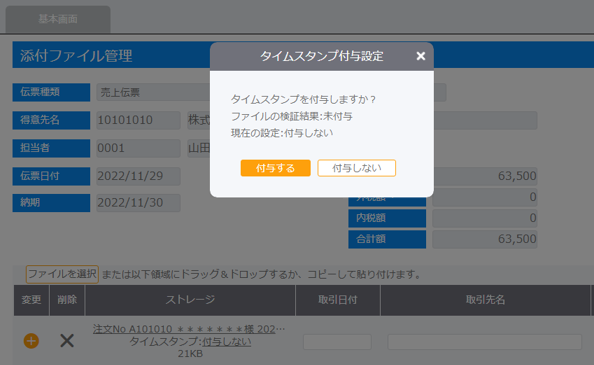Image resolution: width=594 pixels, height=365 pixels.
Task: Click the 取引先名 column header
Action: (485, 300)
